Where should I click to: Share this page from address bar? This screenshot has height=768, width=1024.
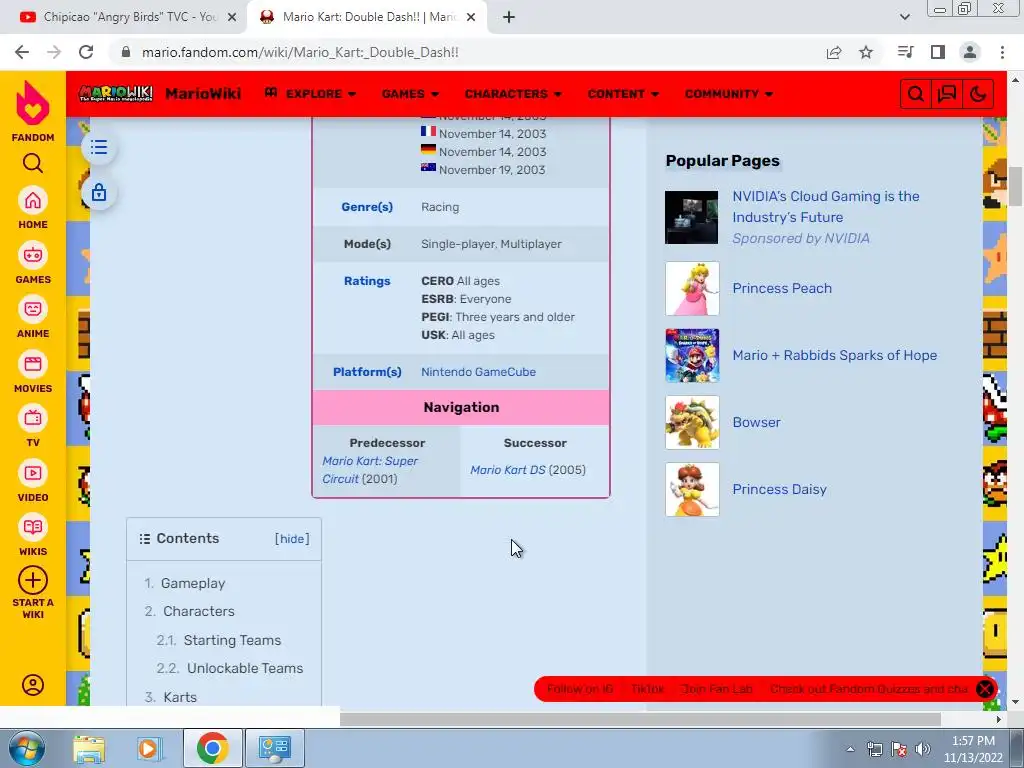(834, 52)
